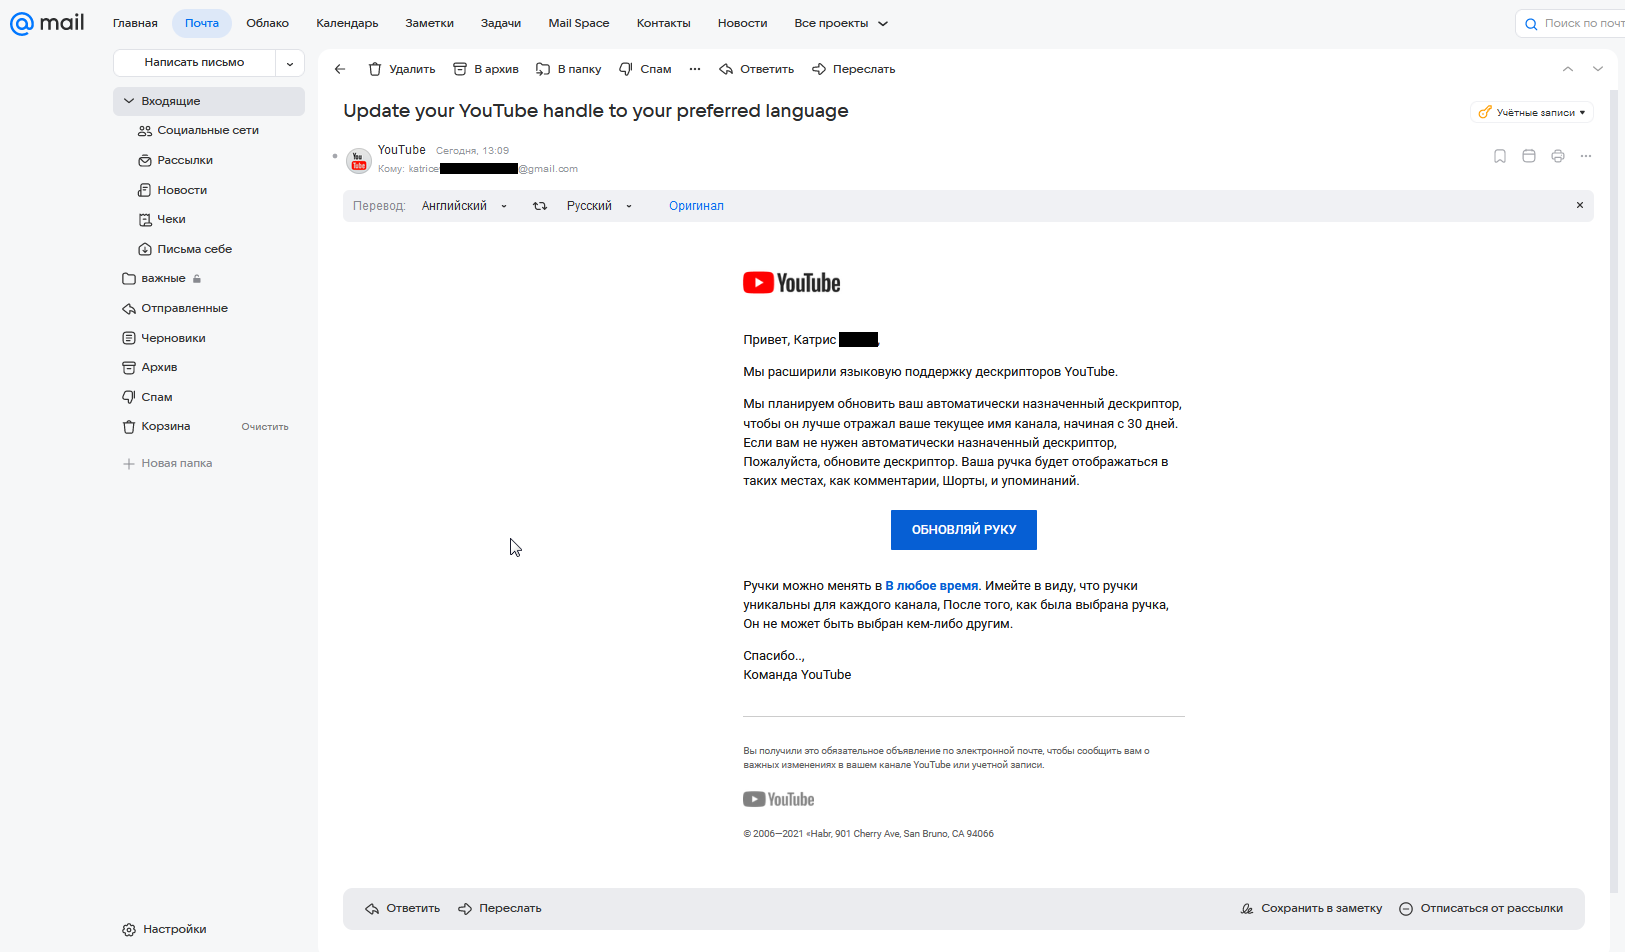Open the Календарь tab
Screen dimensions: 1625x952
tap(347, 23)
